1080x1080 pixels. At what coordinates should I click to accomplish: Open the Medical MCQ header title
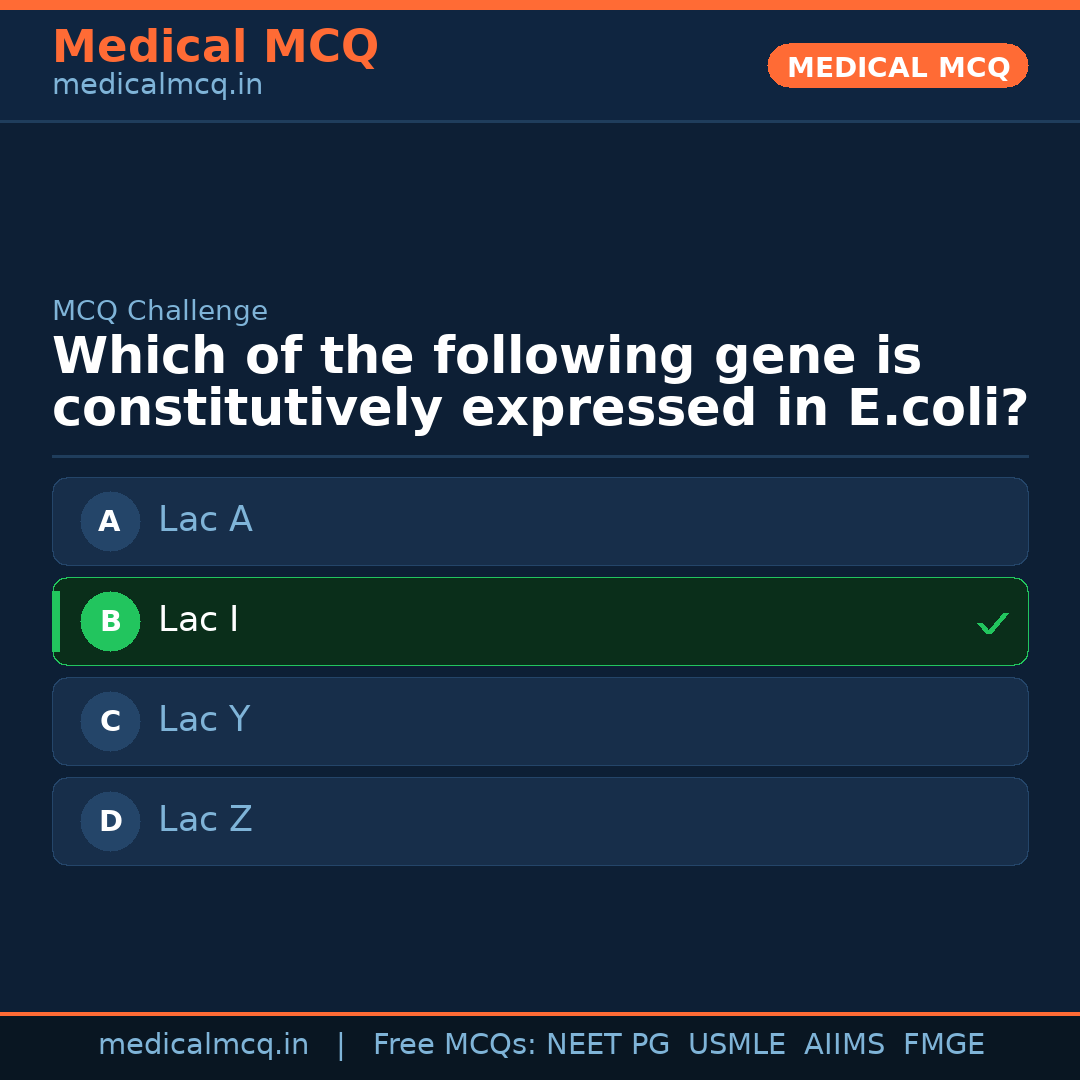click(215, 47)
